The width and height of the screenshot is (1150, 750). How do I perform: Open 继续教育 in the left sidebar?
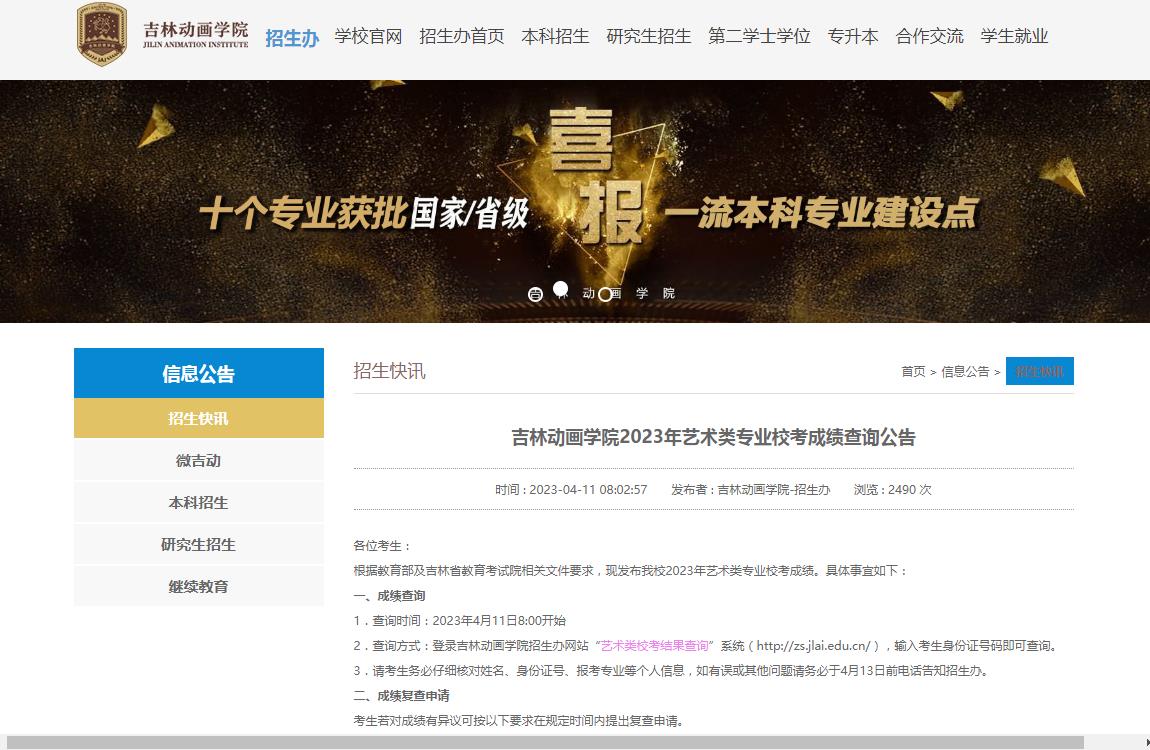tap(199, 586)
